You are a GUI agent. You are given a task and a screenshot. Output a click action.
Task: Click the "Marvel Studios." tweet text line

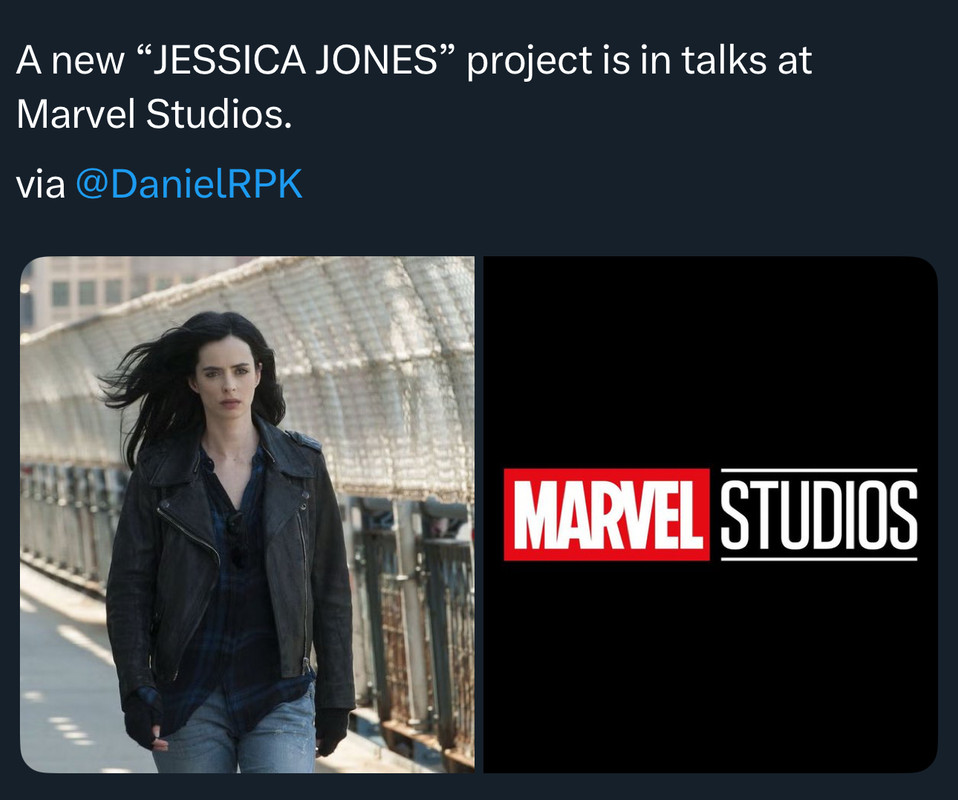pyautogui.click(x=155, y=114)
